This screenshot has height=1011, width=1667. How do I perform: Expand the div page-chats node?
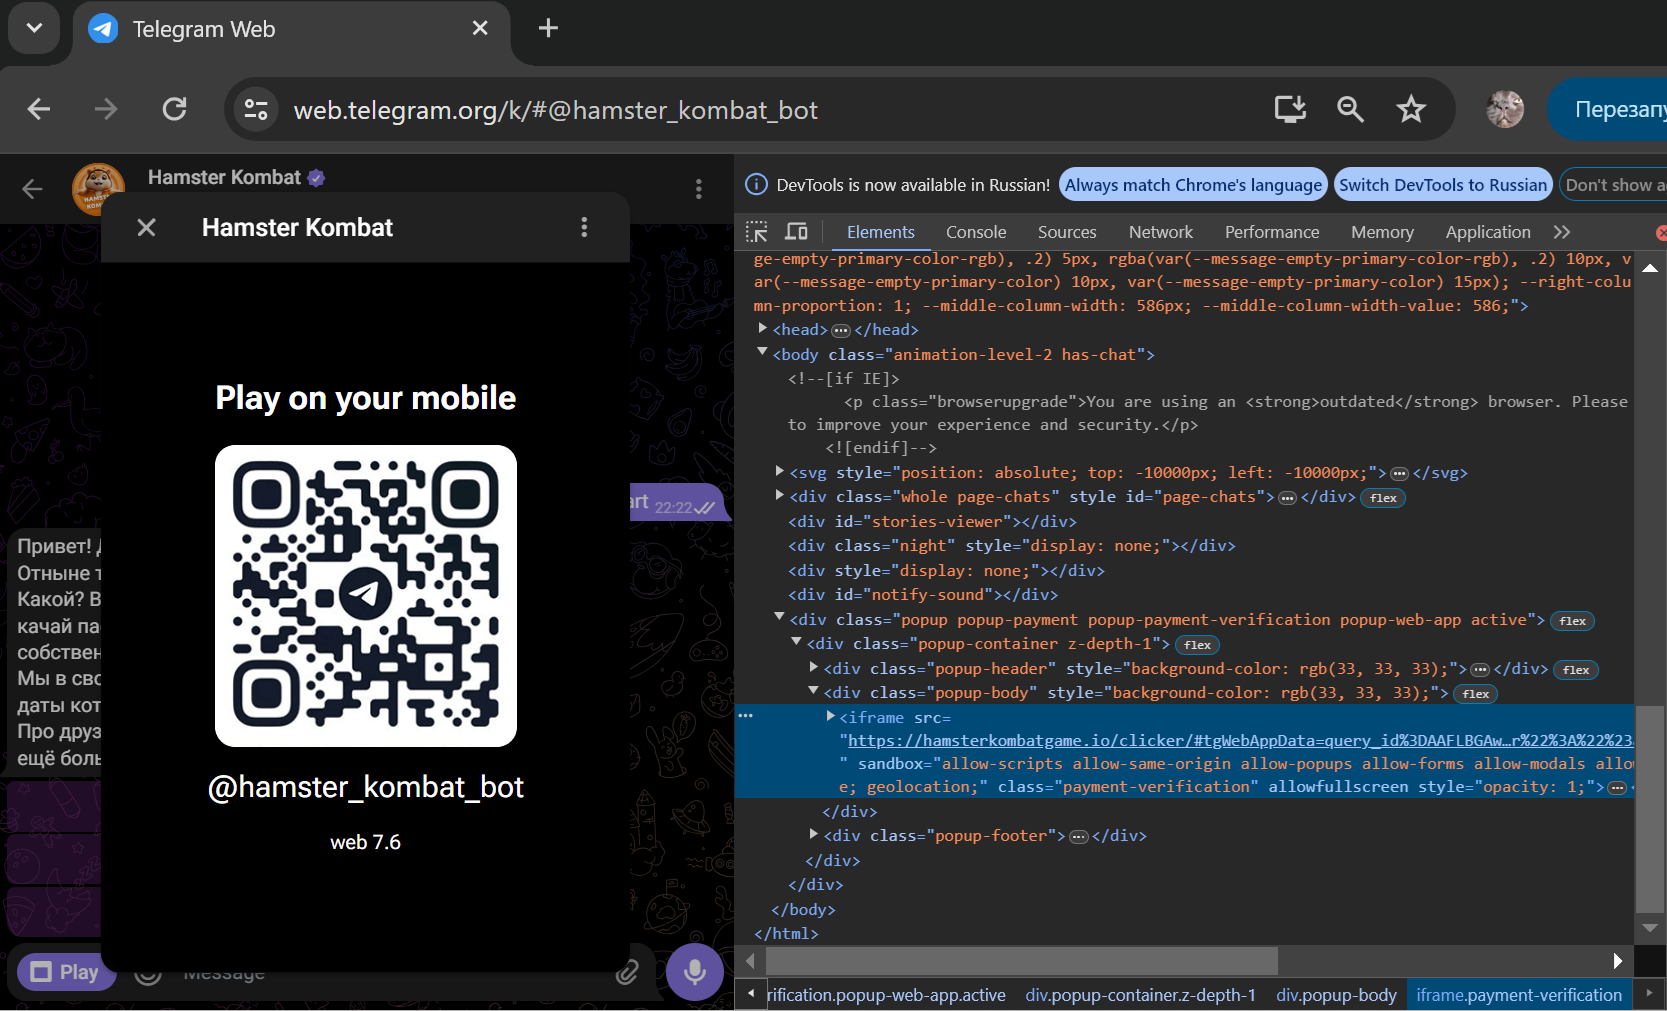point(780,494)
